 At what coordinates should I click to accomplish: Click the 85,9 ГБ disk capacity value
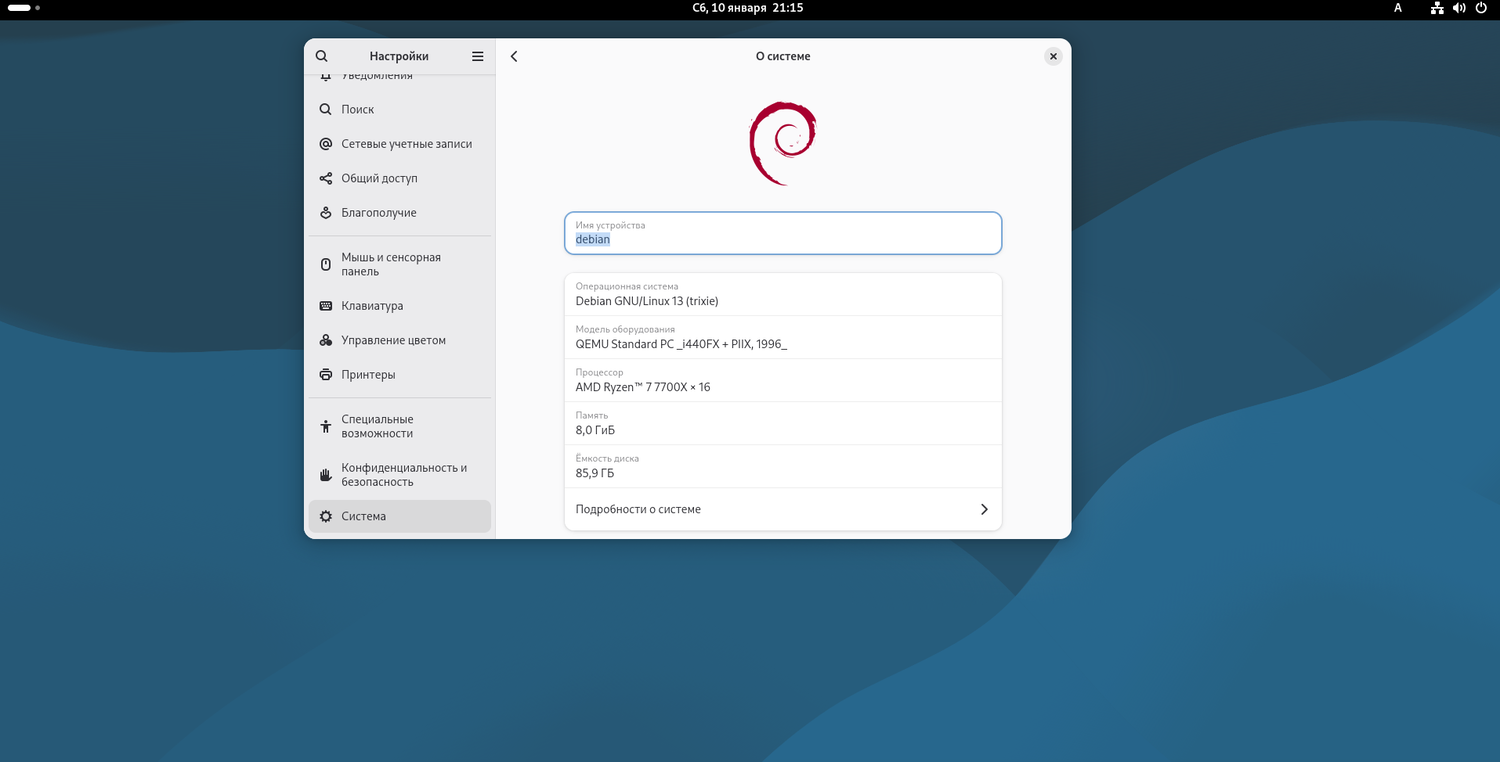[594, 473]
